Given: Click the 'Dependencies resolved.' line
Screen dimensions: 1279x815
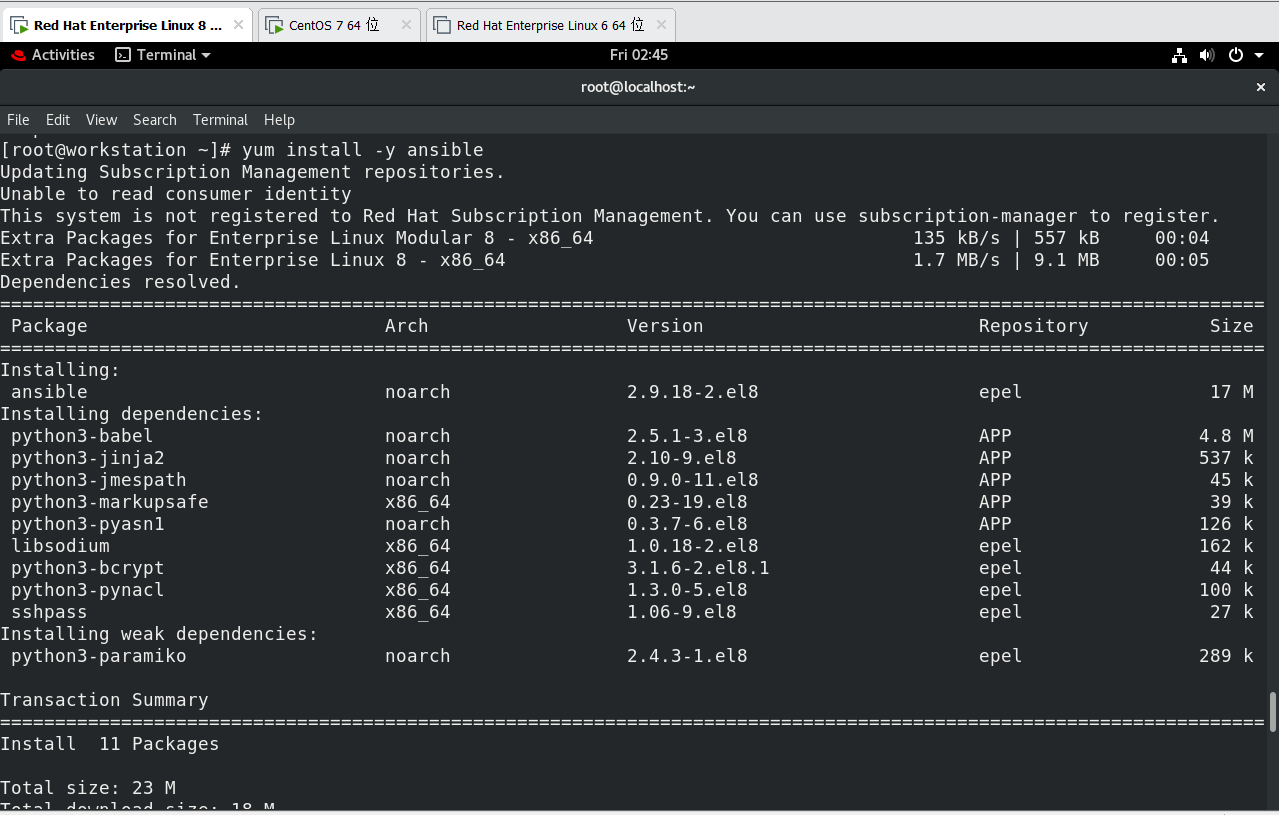Looking at the screenshot, I should click(121, 282).
